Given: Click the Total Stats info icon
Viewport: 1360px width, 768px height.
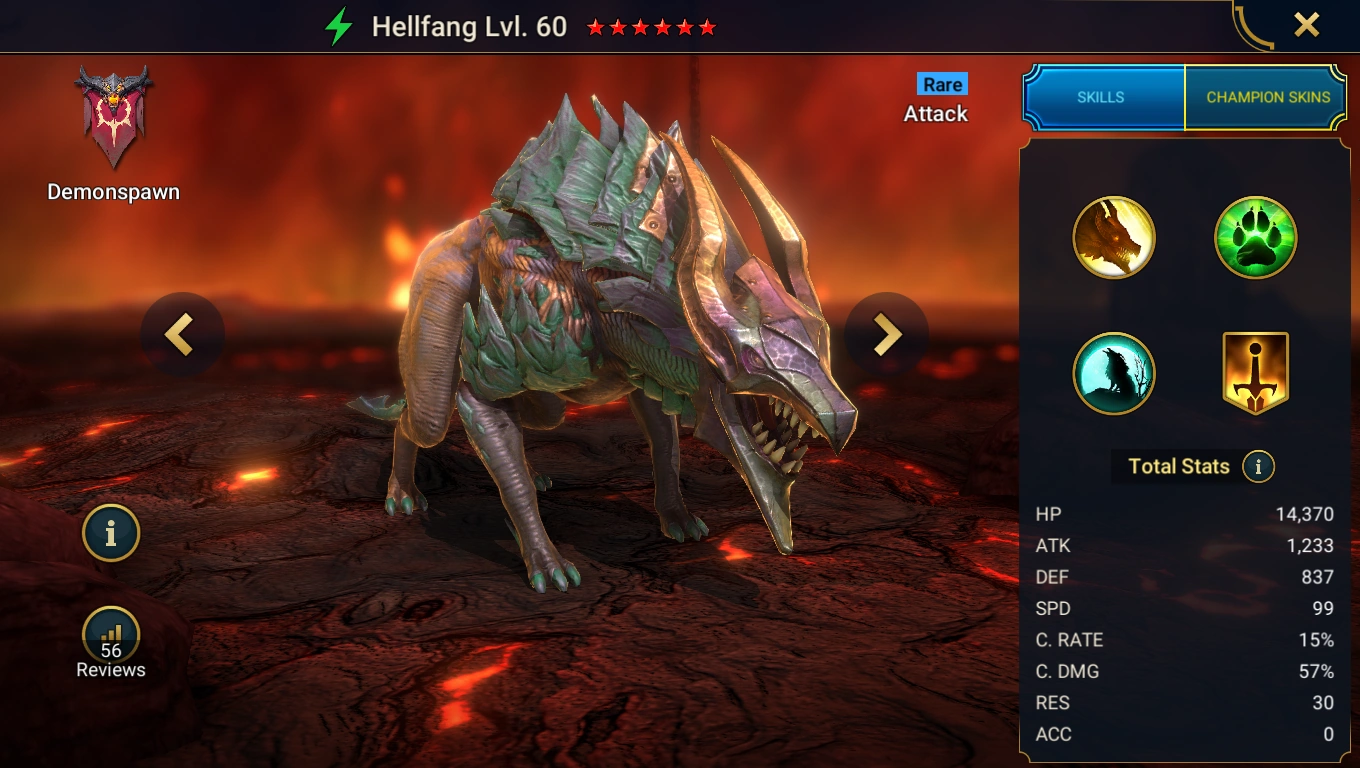Looking at the screenshot, I should tap(1259, 466).
